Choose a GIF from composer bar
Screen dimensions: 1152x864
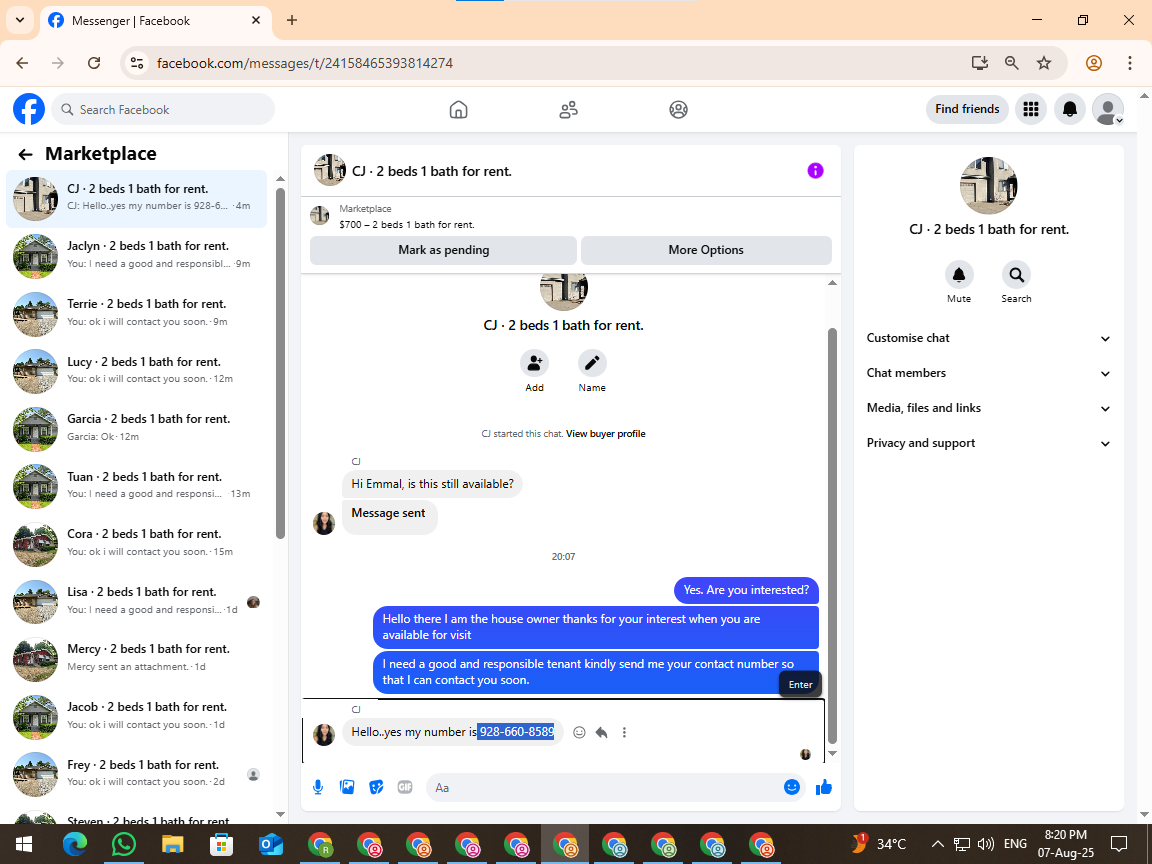(x=405, y=788)
